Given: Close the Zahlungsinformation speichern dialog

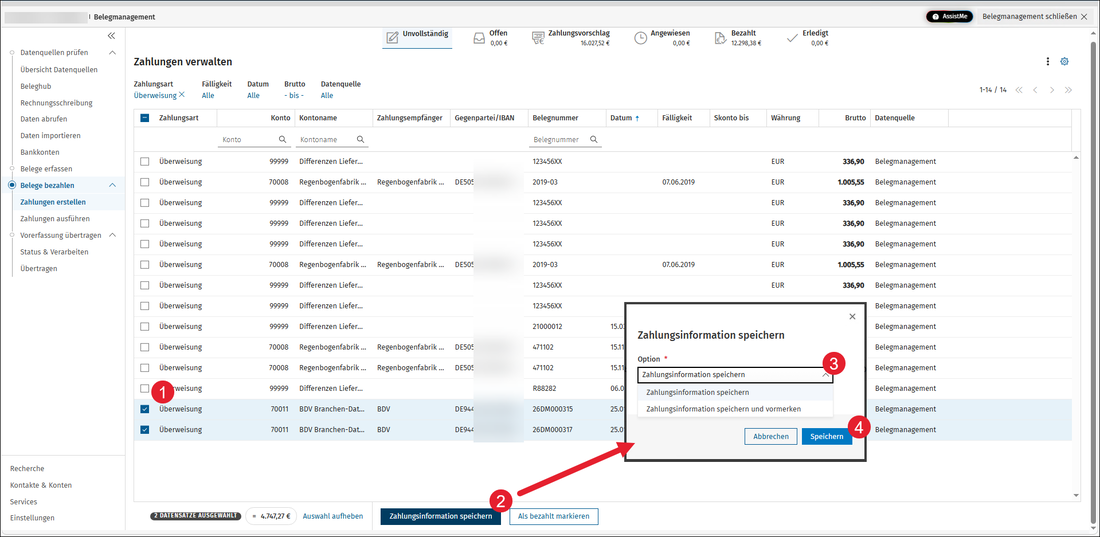Looking at the screenshot, I should pos(852,317).
